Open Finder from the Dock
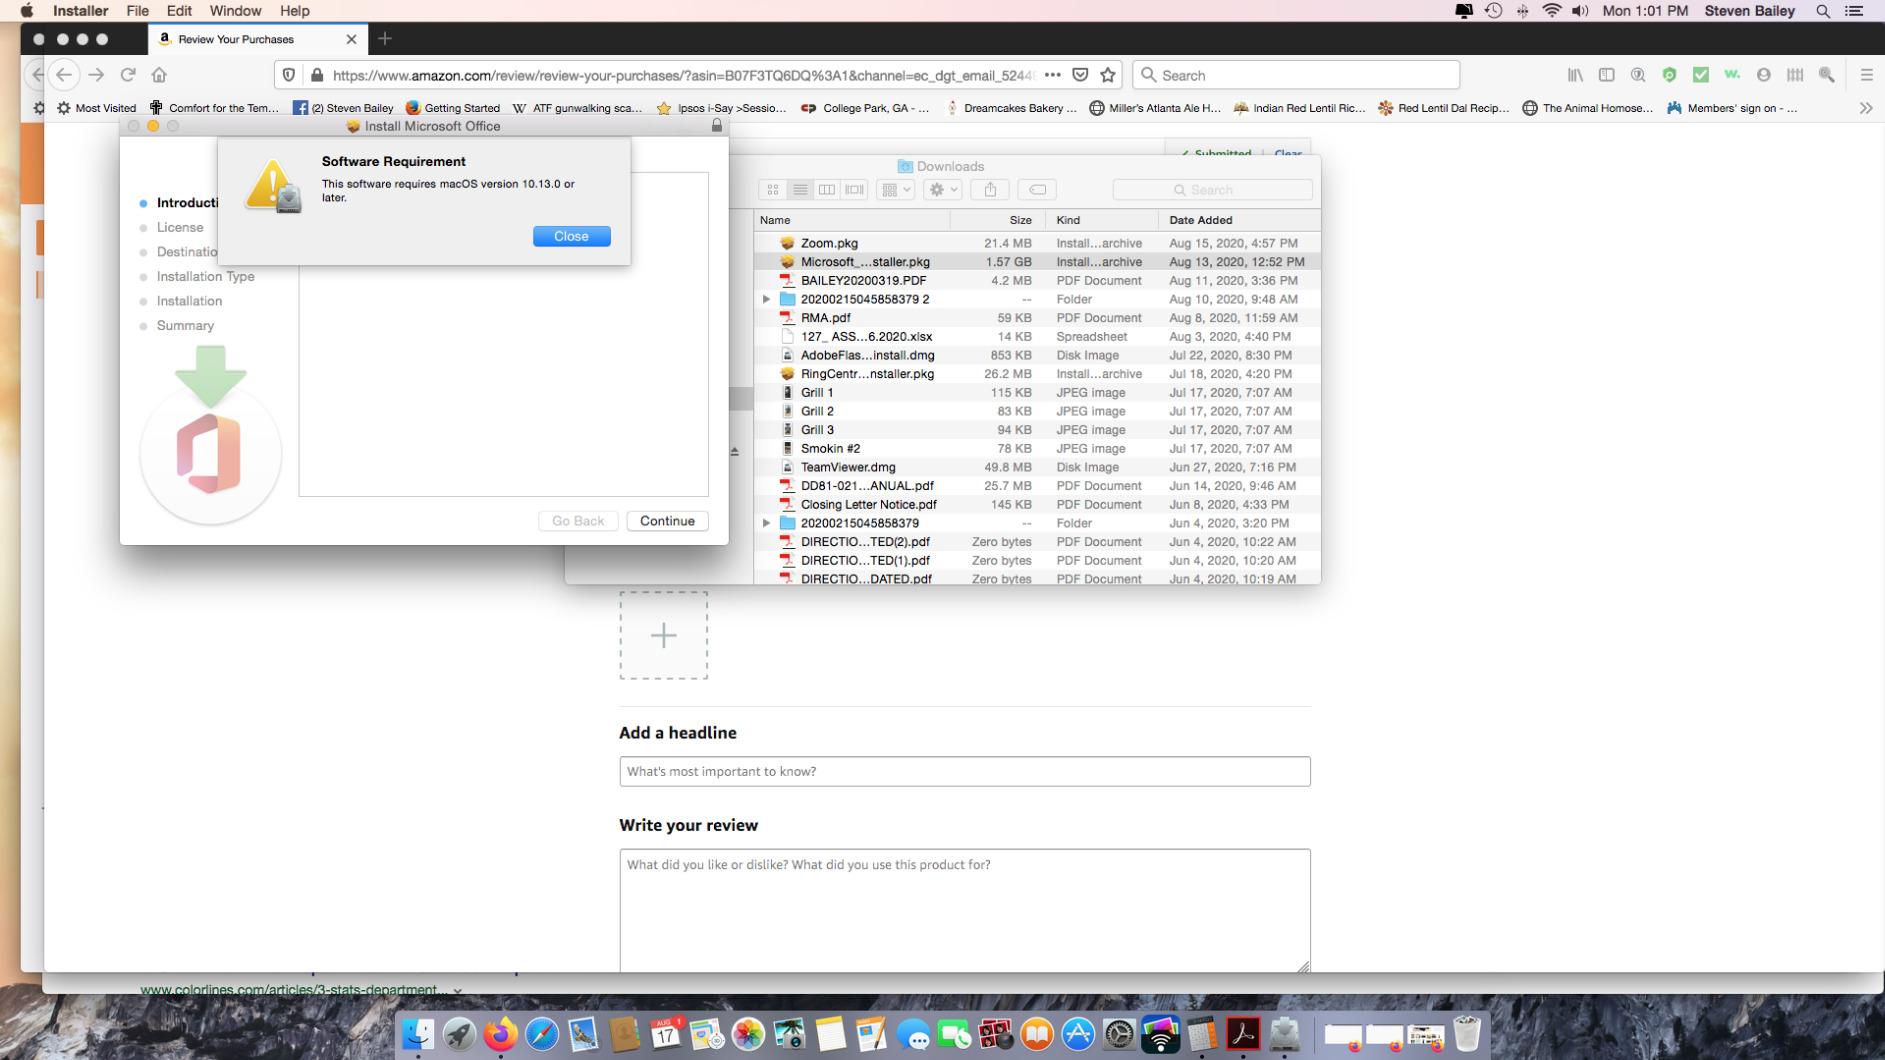Image resolution: width=1885 pixels, height=1060 pixels. [x=417, y=1034]
